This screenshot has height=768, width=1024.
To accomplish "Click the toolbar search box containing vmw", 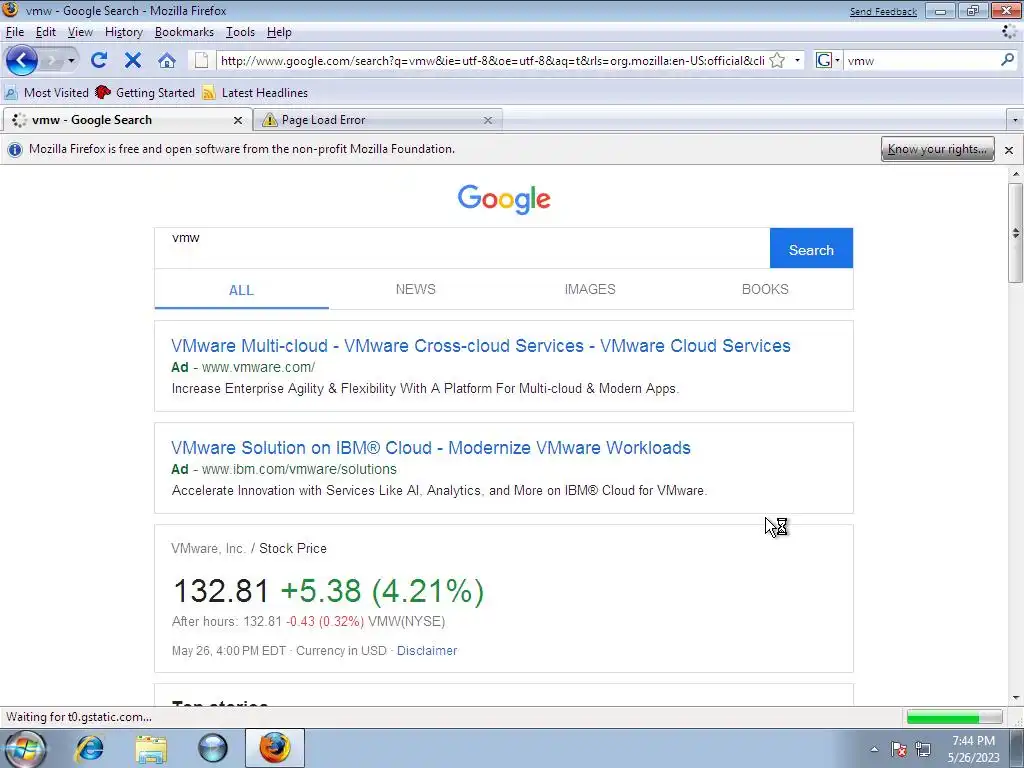I will 921,61.
